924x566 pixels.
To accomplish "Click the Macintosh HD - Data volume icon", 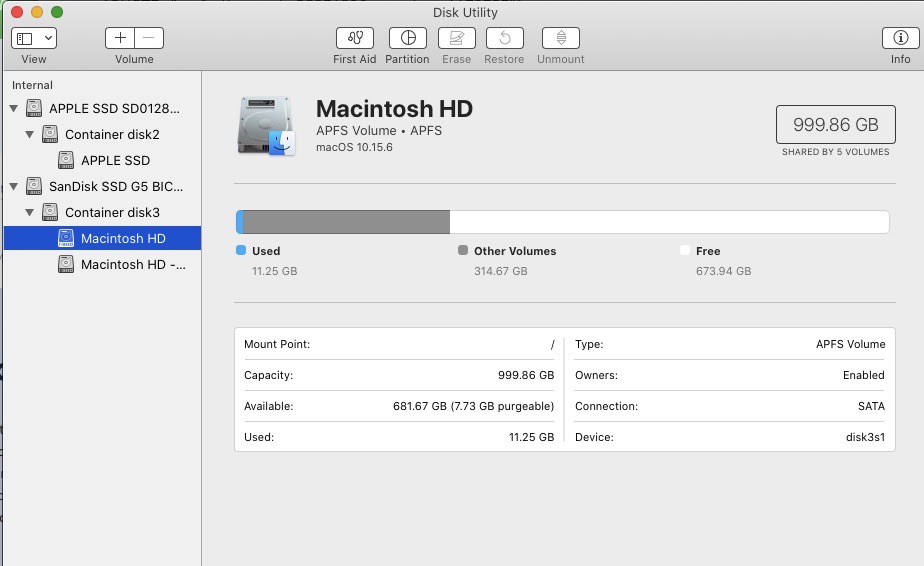I will point(66,264).
